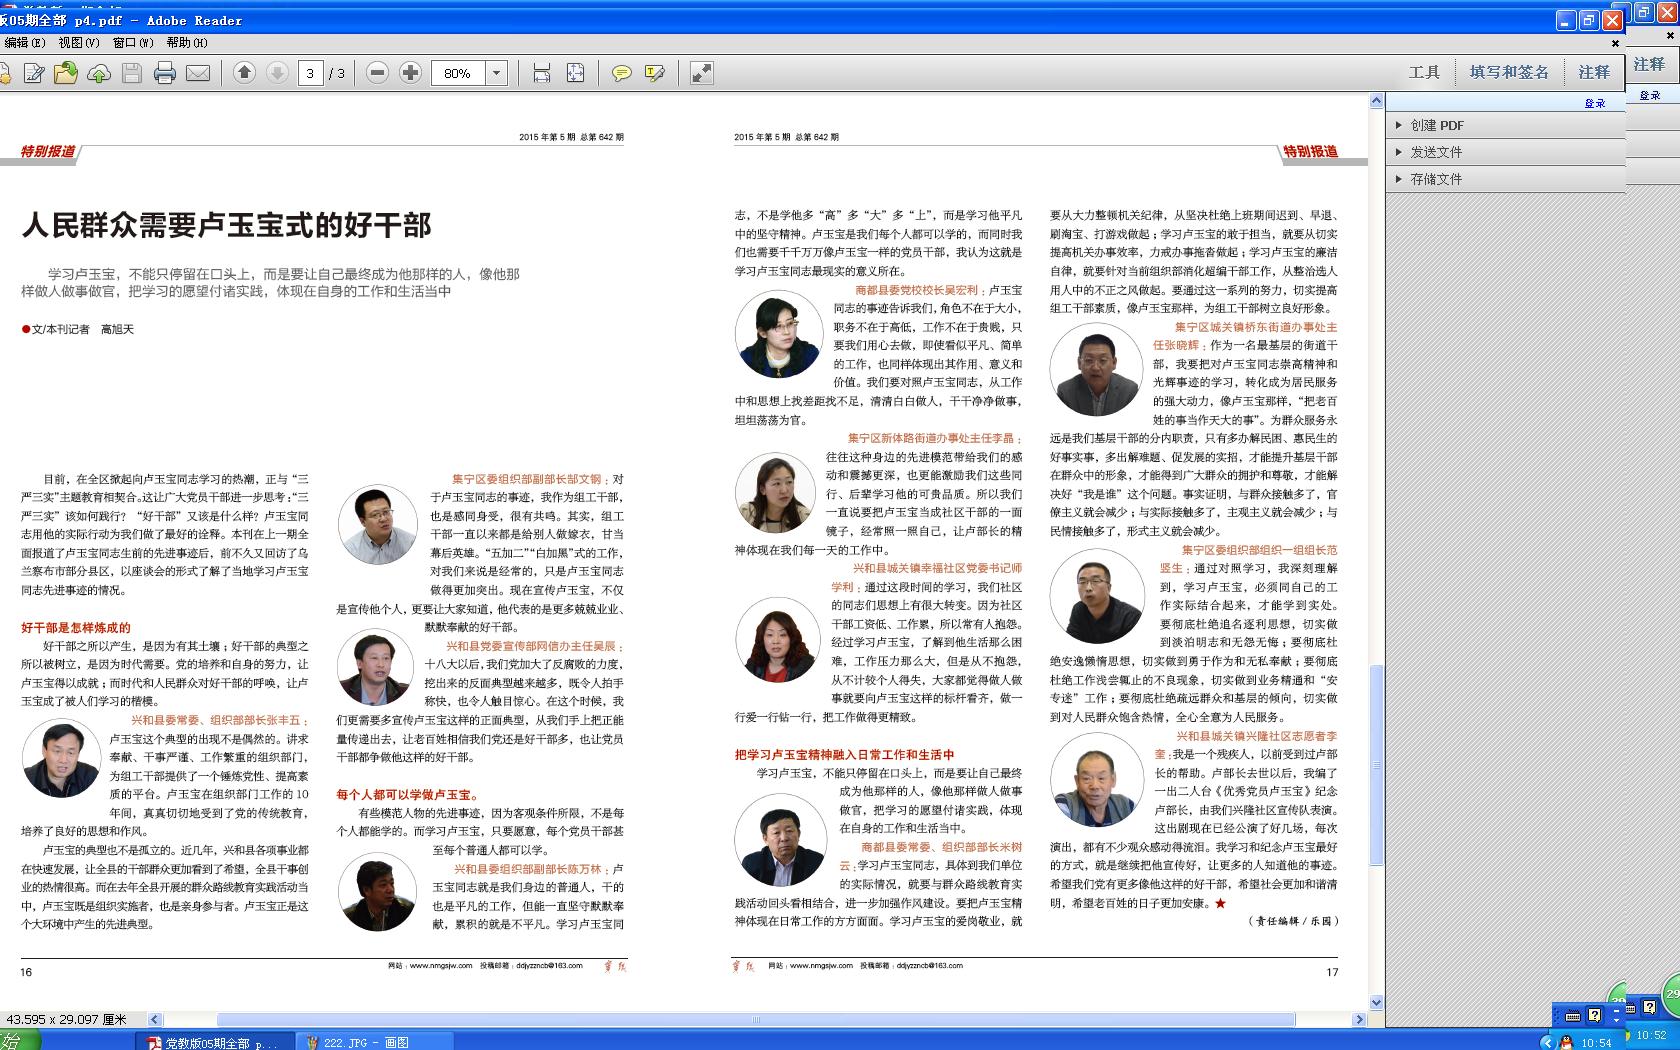Click the portrait photo beside 张晓辉 paragraph
Image resolution: width=1680 pixels, height=1050 pixels.
point(1096,368)
